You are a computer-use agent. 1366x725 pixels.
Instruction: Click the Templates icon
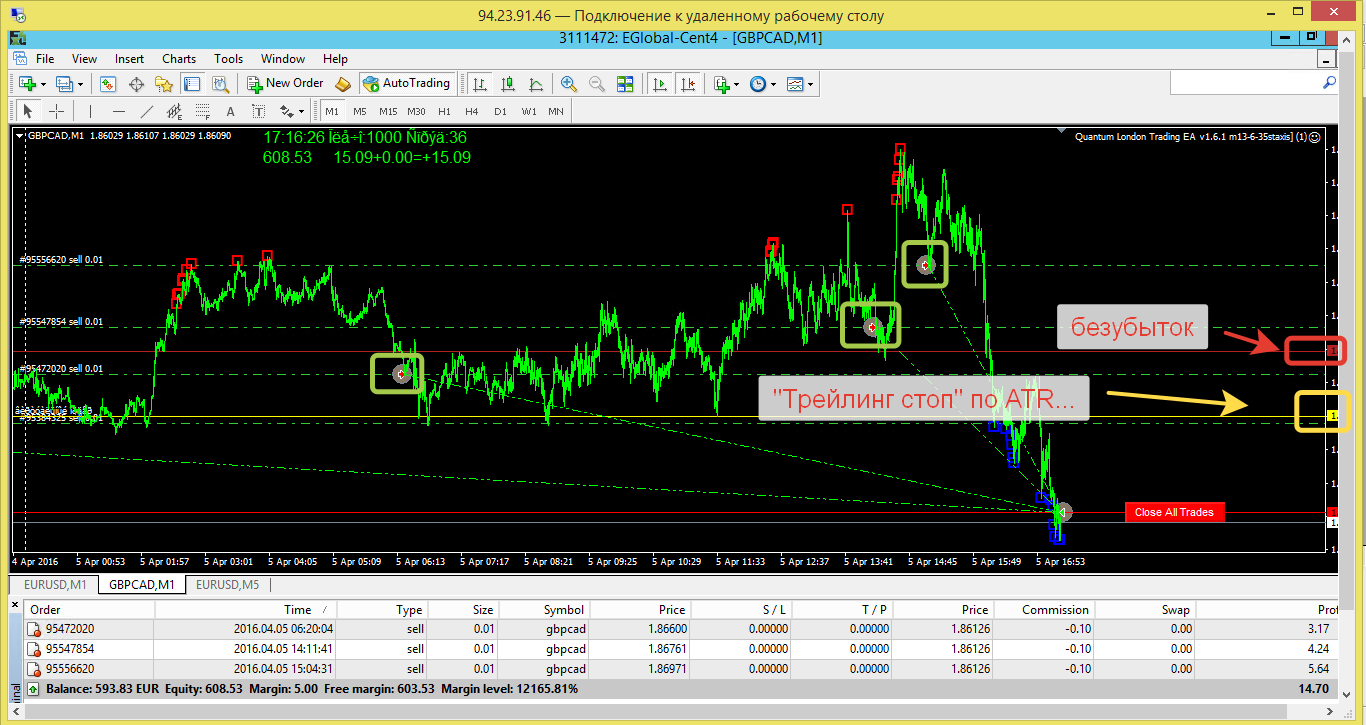coord(795,84)
